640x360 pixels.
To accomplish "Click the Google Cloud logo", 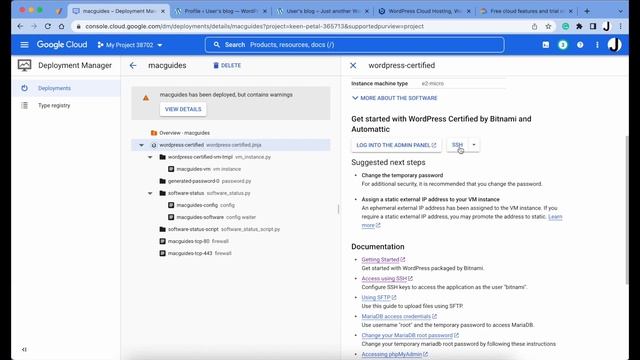I will tap(62, 44).
